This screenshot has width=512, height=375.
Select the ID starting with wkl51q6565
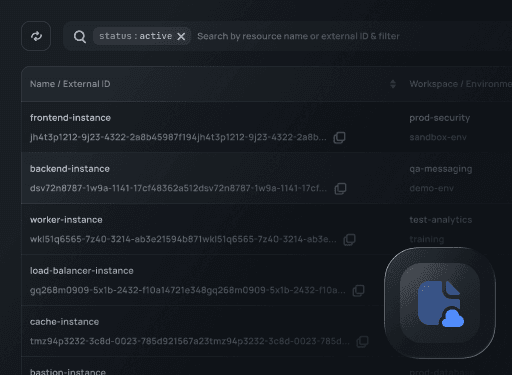coord(183,239)
